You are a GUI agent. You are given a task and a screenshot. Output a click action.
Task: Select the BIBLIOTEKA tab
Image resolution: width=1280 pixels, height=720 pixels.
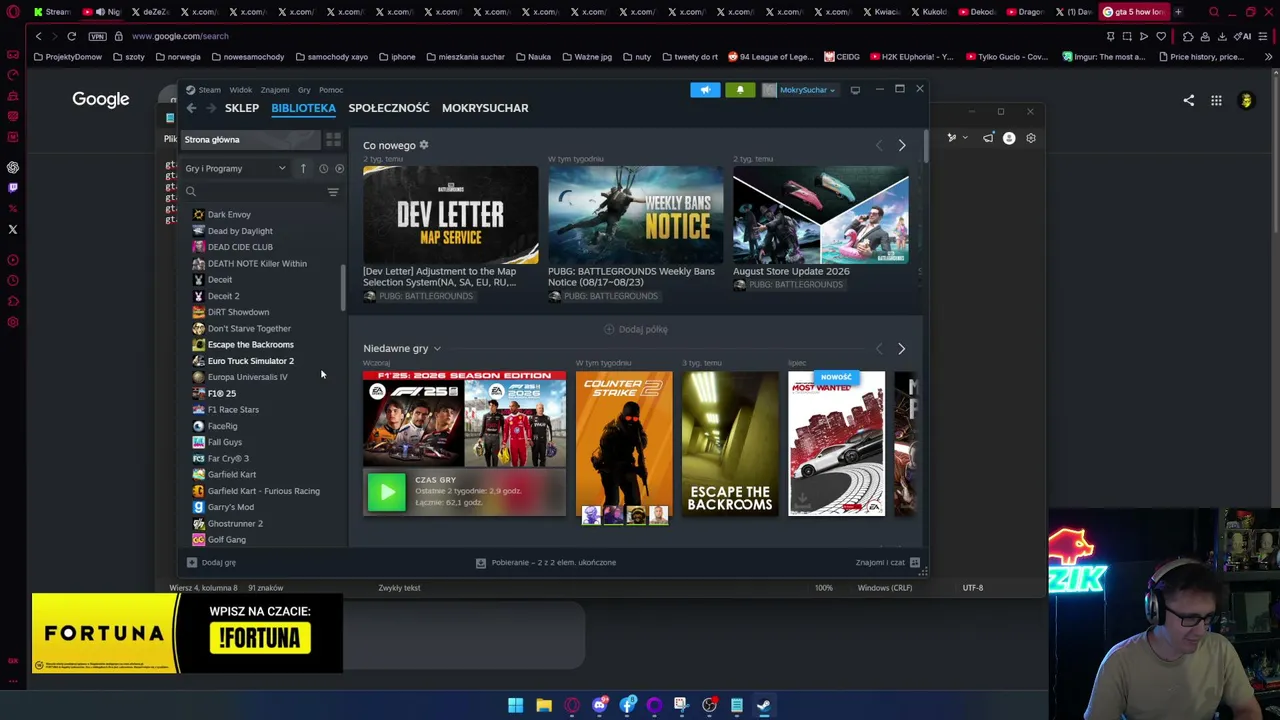click(303, 108)
